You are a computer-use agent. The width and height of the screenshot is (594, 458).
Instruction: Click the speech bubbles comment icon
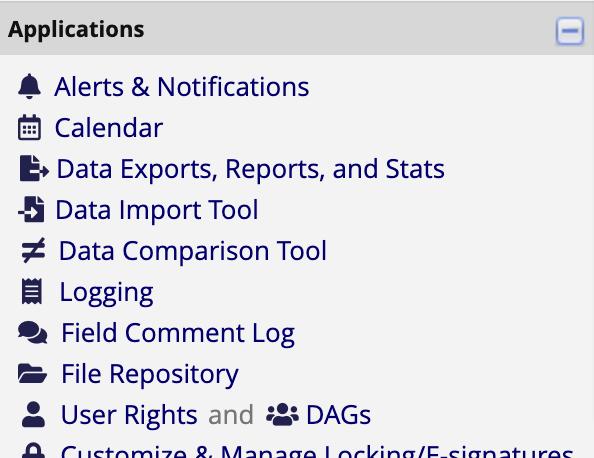33,332
